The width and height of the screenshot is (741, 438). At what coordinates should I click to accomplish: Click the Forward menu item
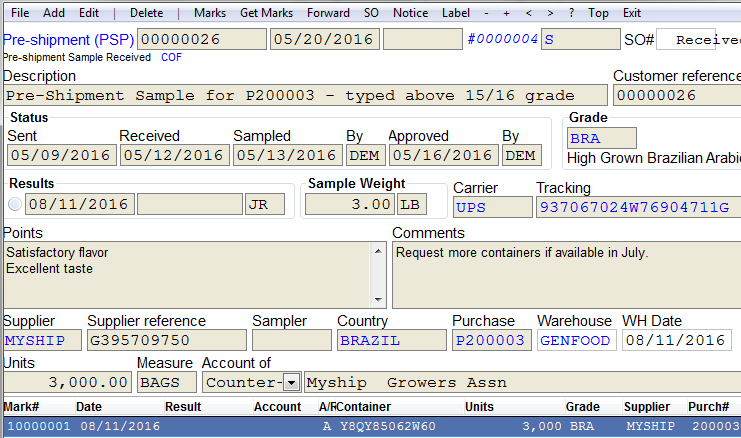pos(328,13)
